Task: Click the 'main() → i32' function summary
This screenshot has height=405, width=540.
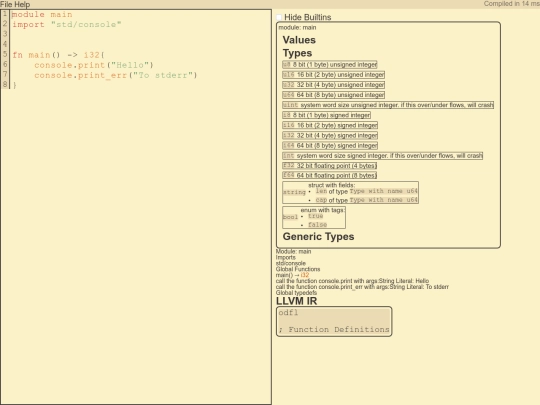Action: [x=292, y=275]
